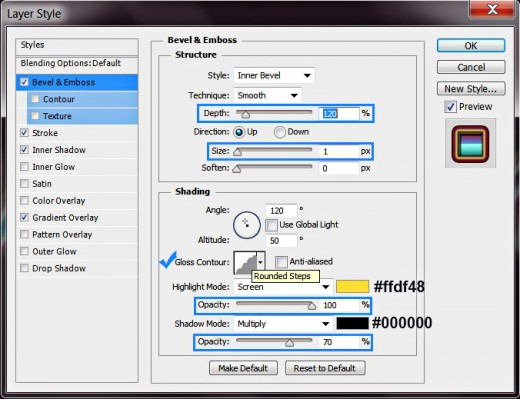Click the shadow Opacity slider handle
The height and width of the screenshot is (399, 520).
pos(289,343)
